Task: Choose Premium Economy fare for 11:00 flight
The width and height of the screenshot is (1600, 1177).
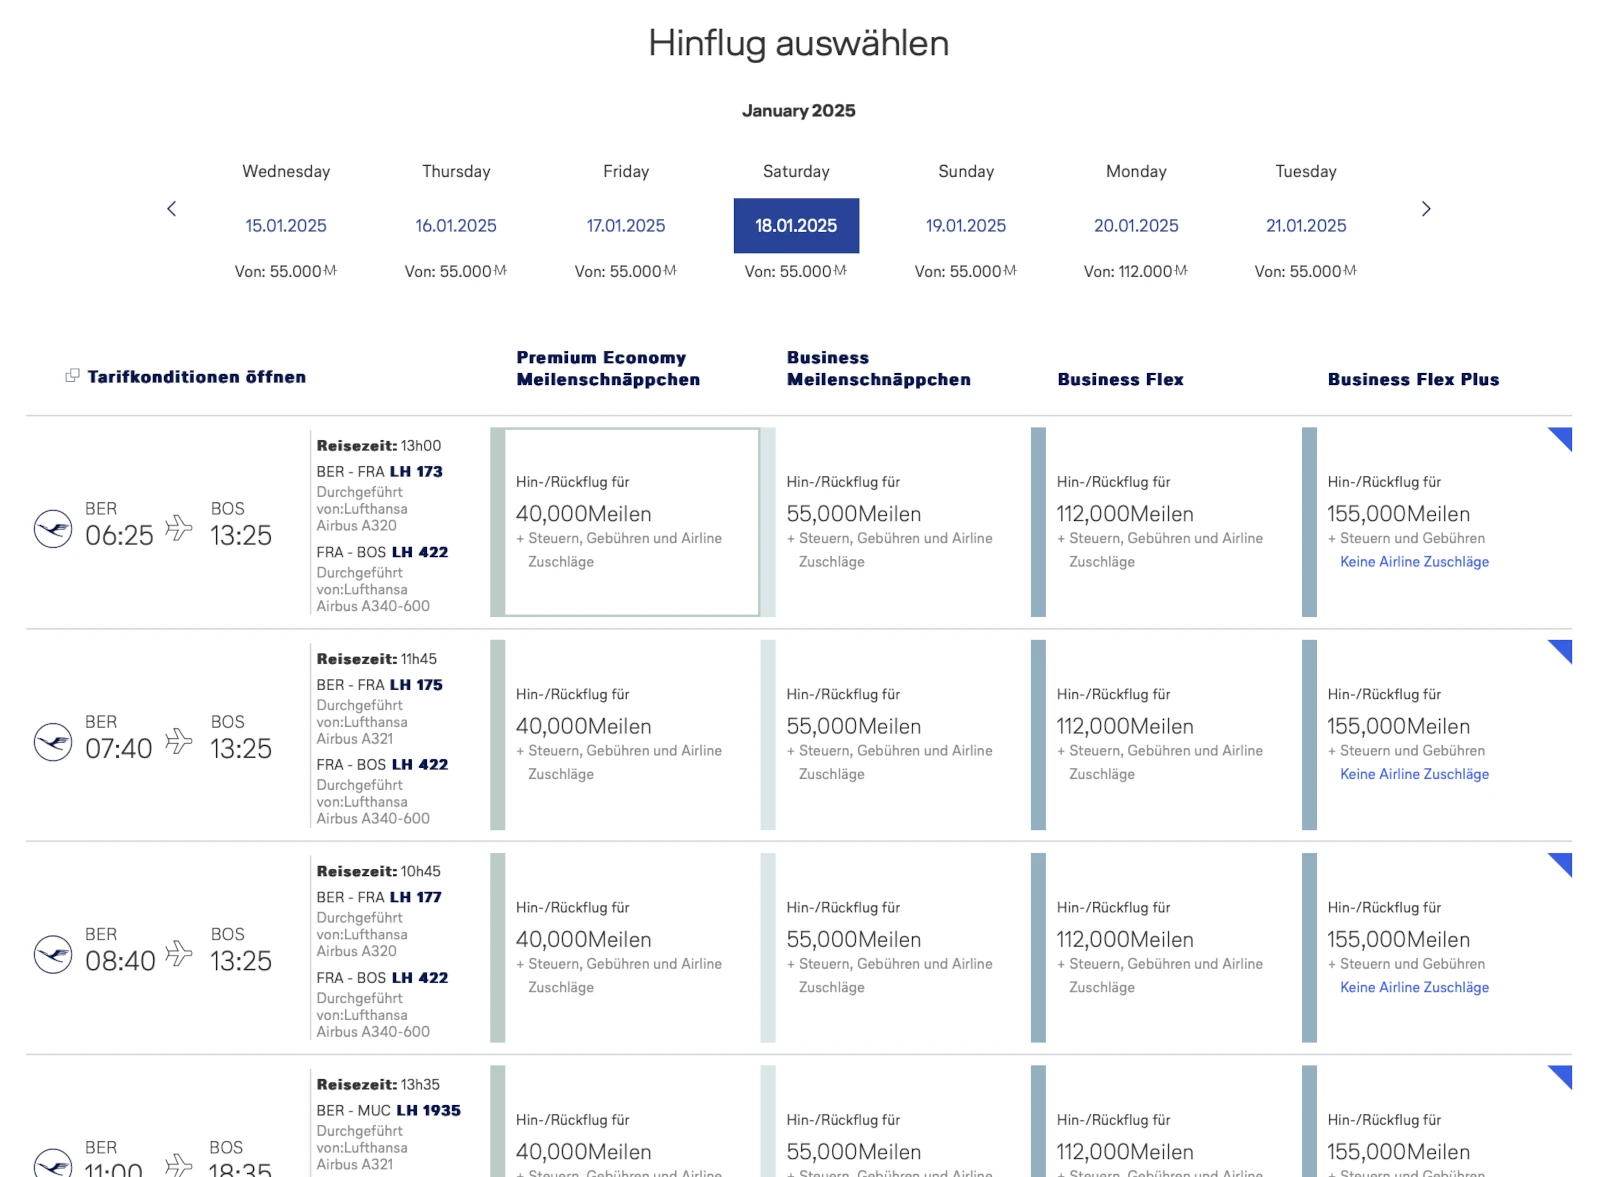Action: (625, 1121)
